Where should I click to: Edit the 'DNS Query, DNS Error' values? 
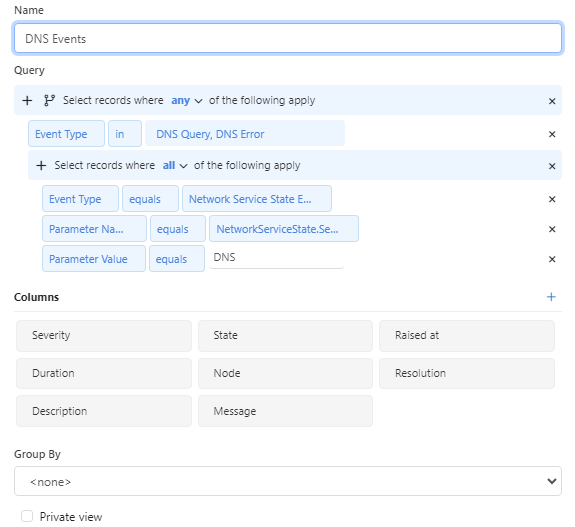click(x=245, y=134)
